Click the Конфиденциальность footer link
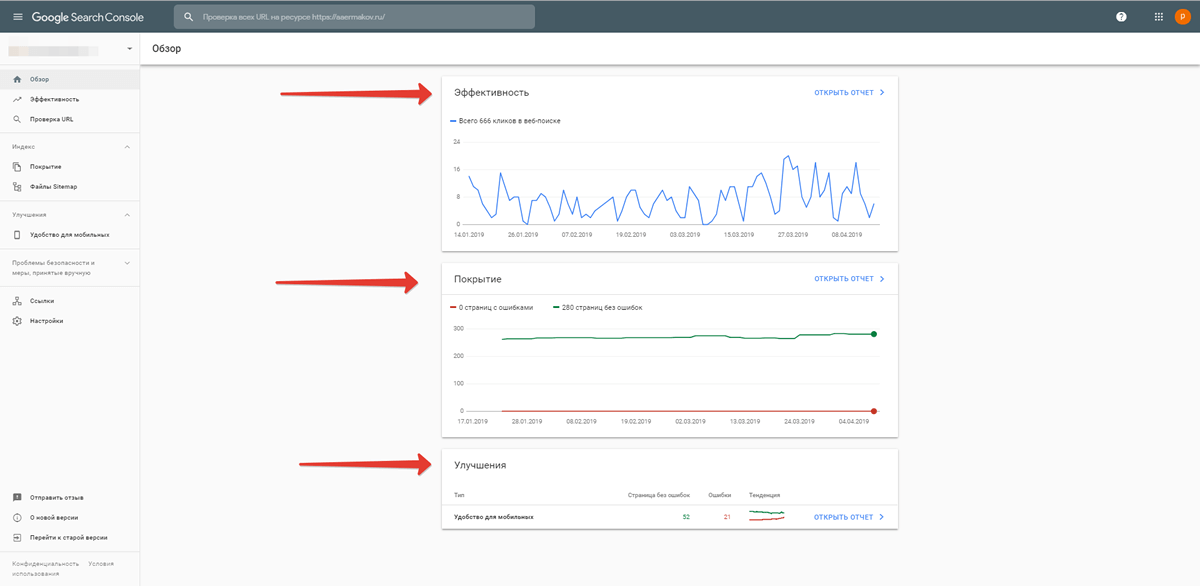Screen dimensions: 1200x586 click(x=45, y=564)
